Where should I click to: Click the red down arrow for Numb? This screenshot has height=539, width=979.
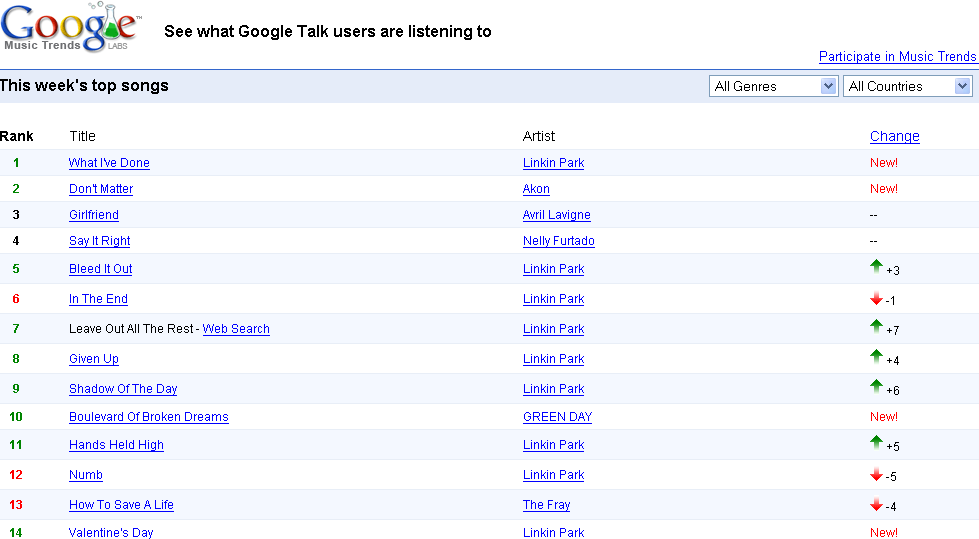pyautogui.click(x=877, y=475)
